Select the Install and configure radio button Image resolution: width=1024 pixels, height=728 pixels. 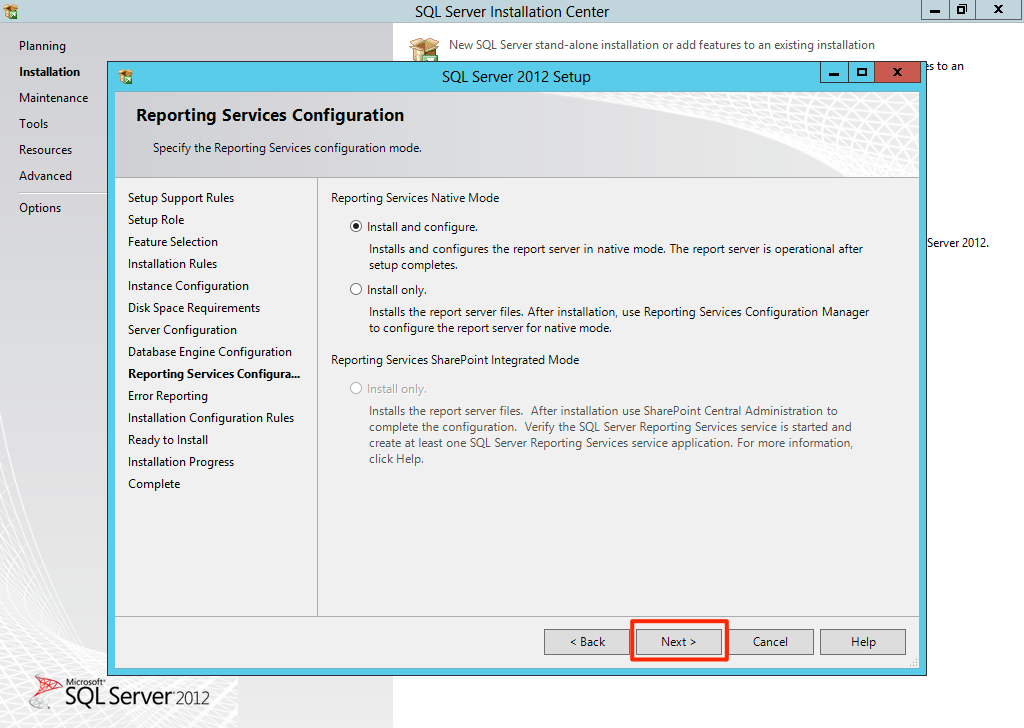pos(356,227)
